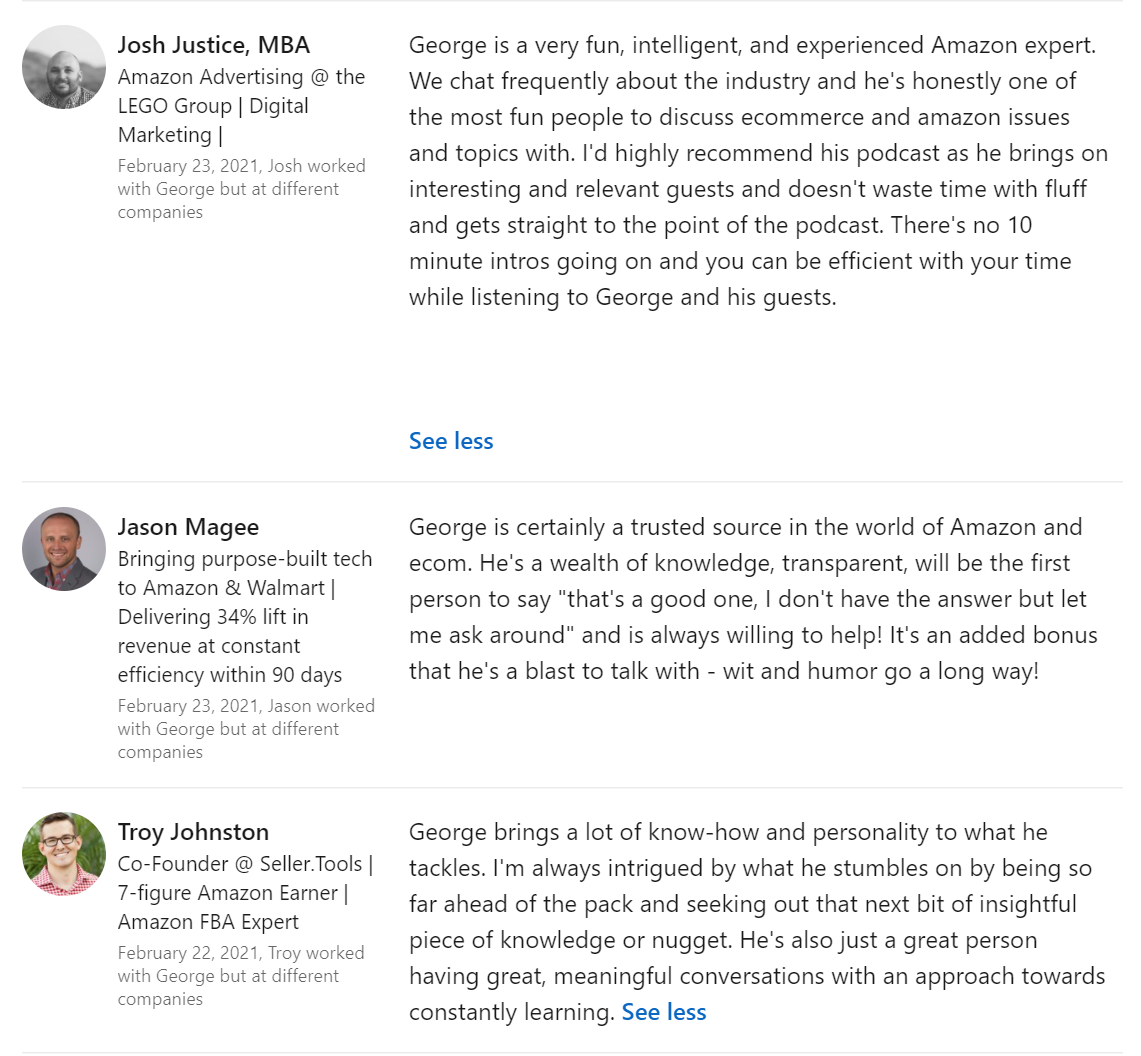Open the Josh Justice, MBA profile name
Image resolution: width=1141 pixels, height=1056 pixels.
(x=214, y=45)
